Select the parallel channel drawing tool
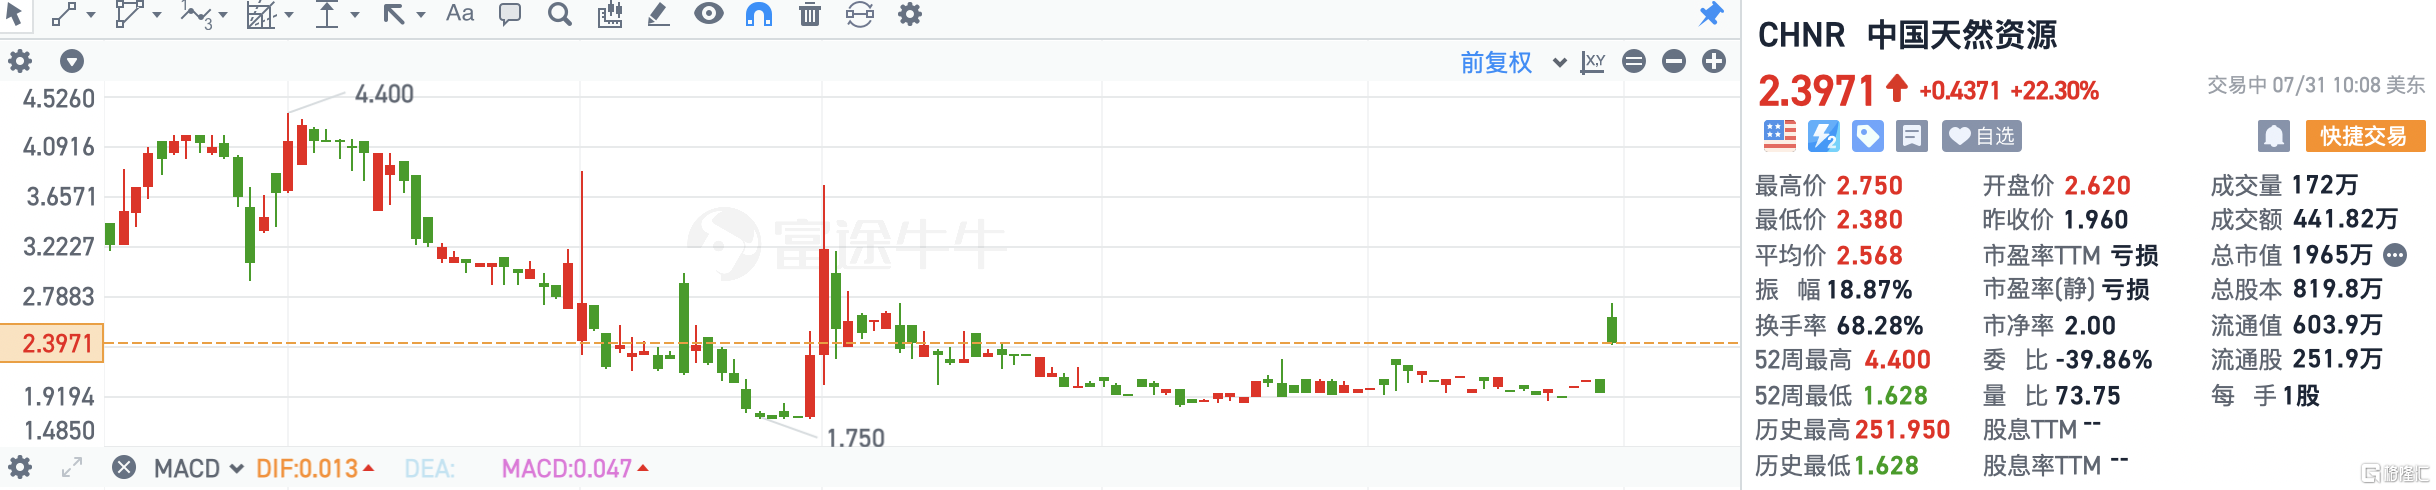The width and height of the screenshot is (2436, 490). [129, 14]
